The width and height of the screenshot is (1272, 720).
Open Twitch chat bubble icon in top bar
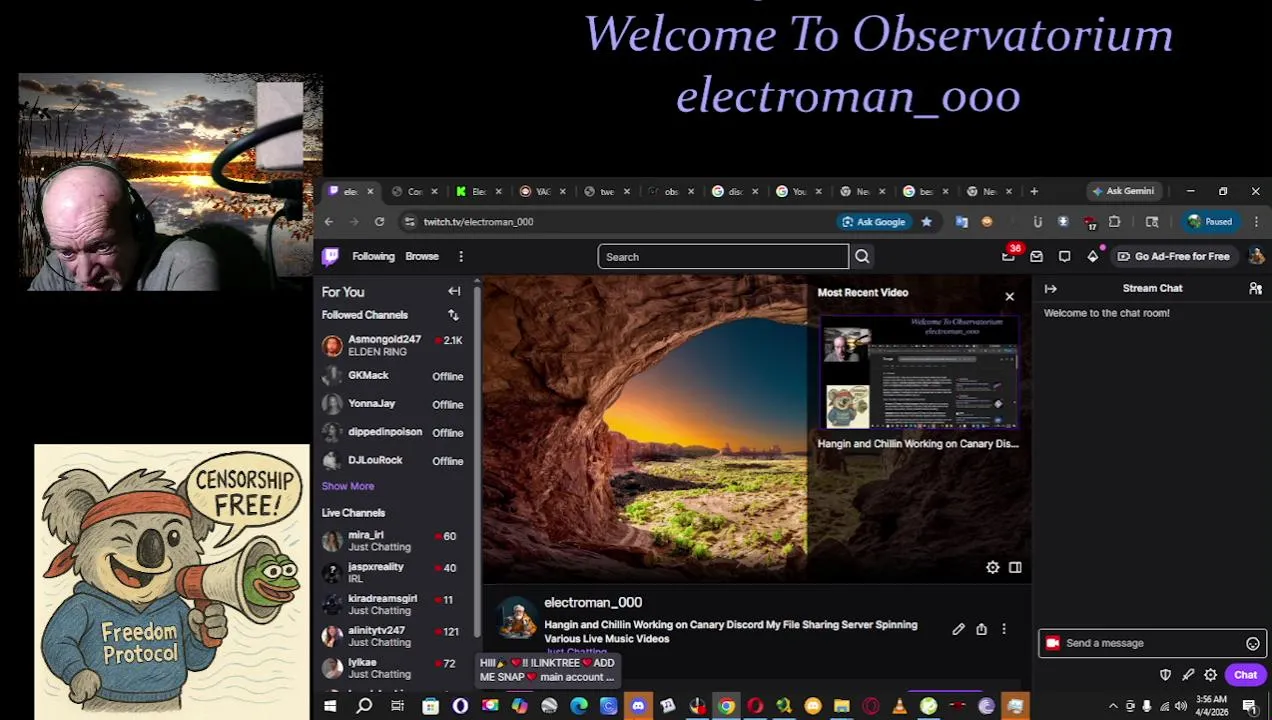[x=1065, y=257]
